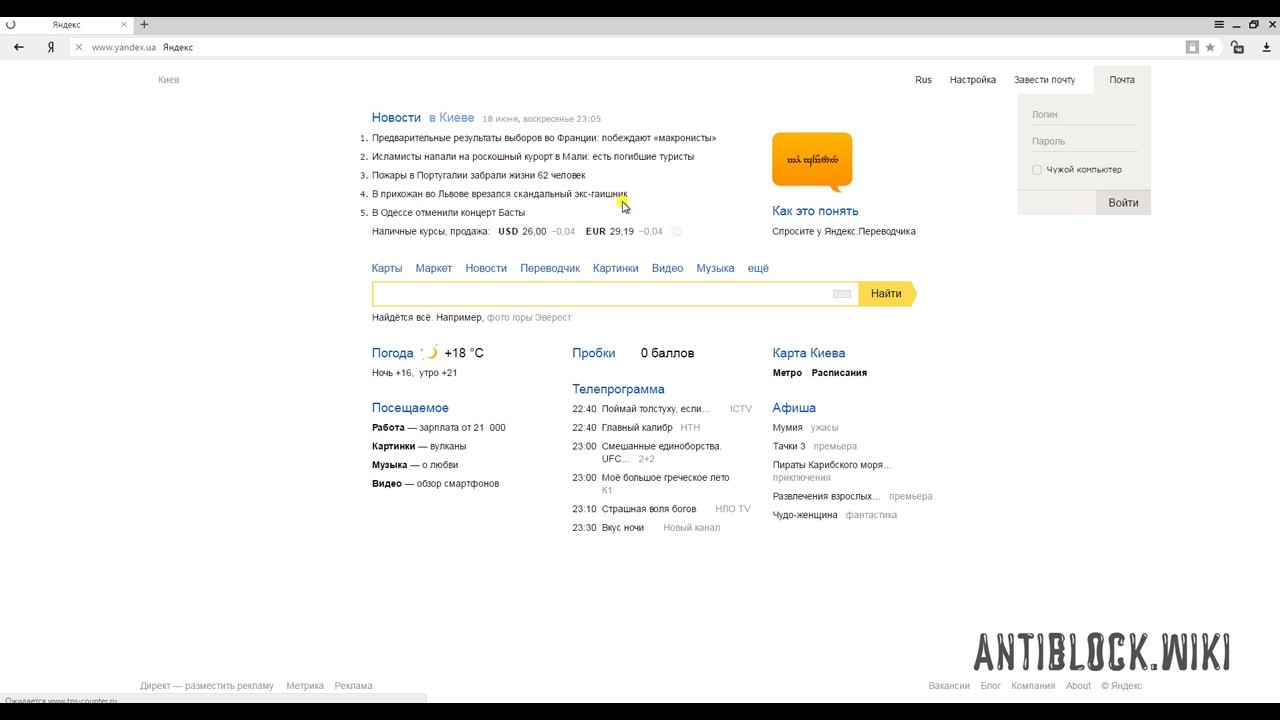Open the Новости heading link

point(396,118)
